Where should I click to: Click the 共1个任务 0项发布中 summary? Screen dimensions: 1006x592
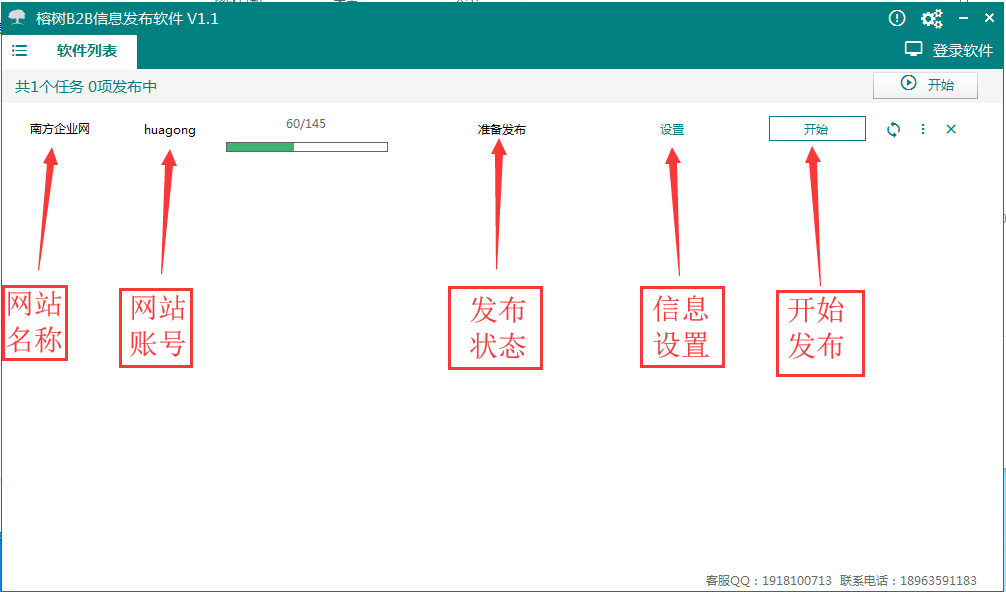(x=86, y=87)
